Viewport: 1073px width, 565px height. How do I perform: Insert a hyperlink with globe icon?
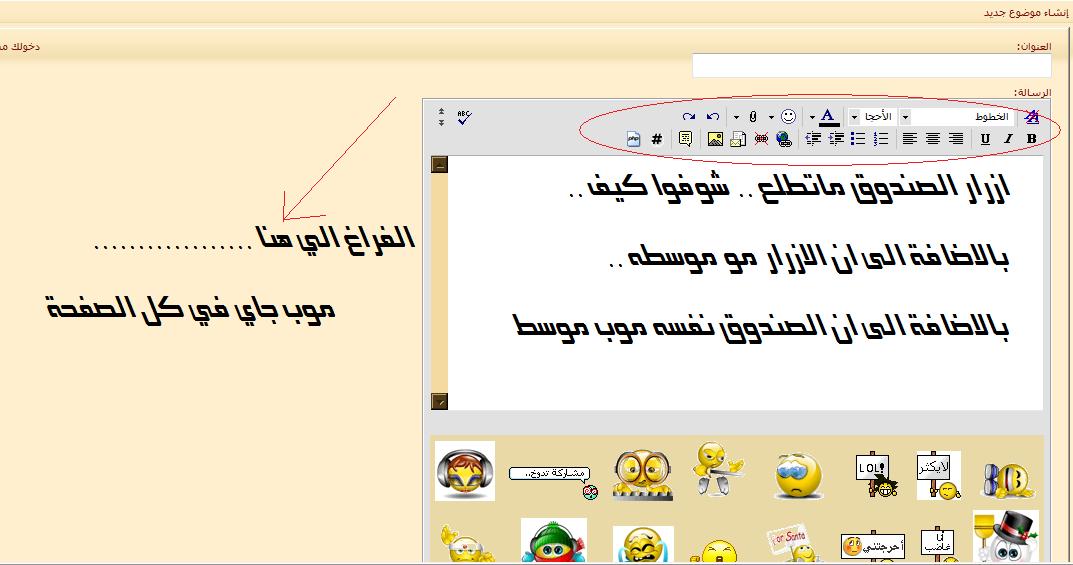tap(784, 139)
